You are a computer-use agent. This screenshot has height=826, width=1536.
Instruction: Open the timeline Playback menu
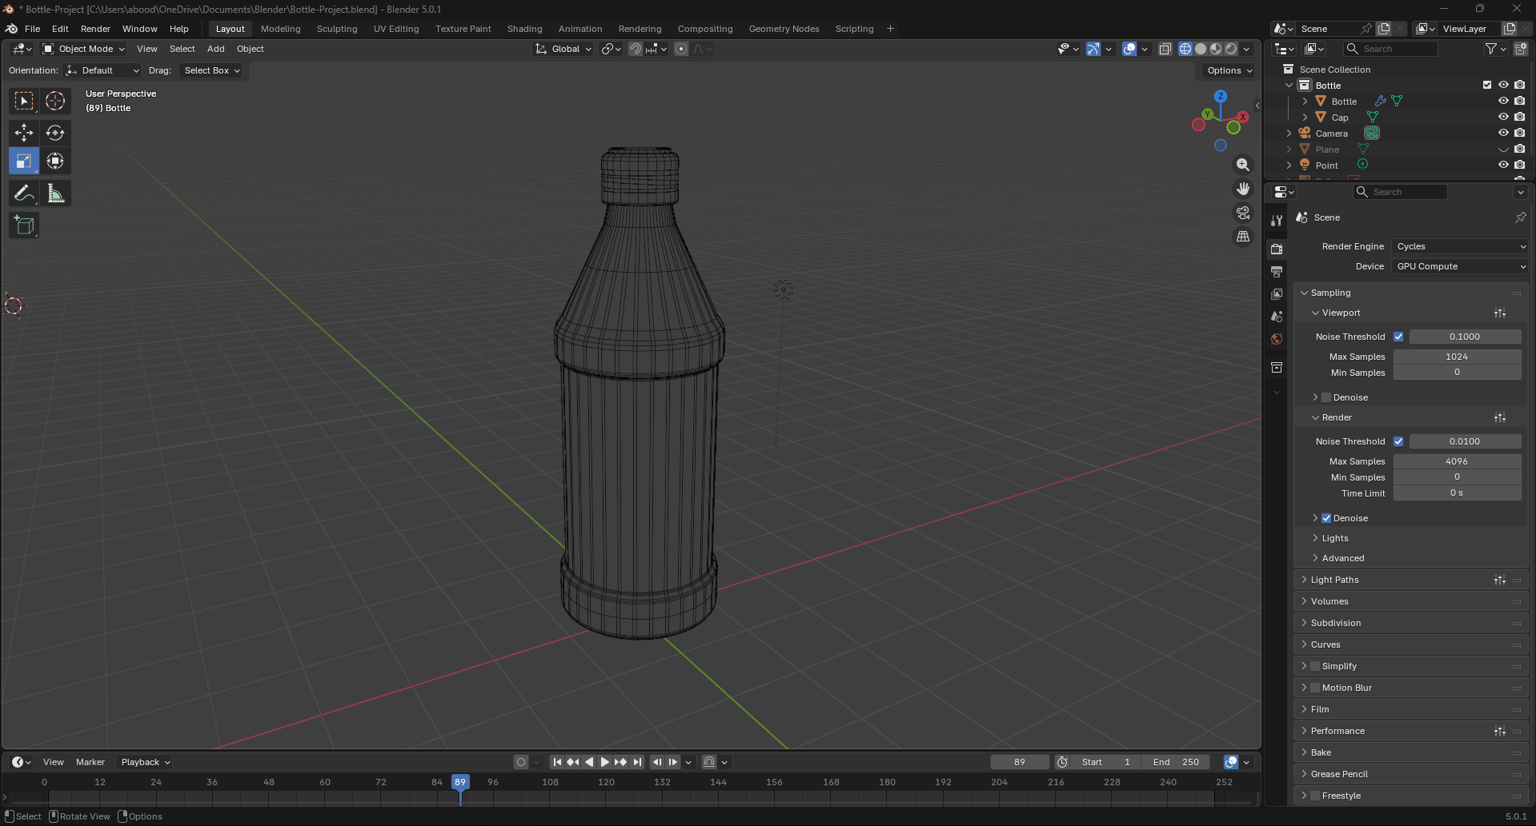coord(145,762)
